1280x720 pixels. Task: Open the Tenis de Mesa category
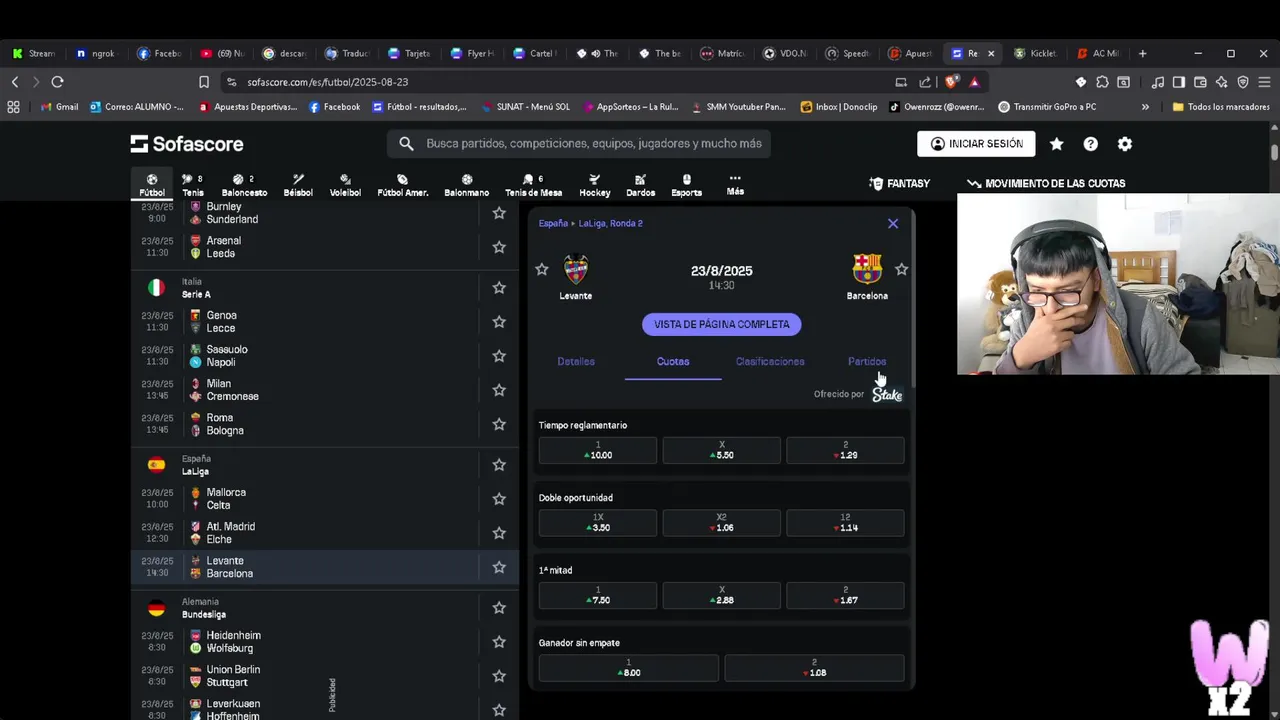coord(533,185)
